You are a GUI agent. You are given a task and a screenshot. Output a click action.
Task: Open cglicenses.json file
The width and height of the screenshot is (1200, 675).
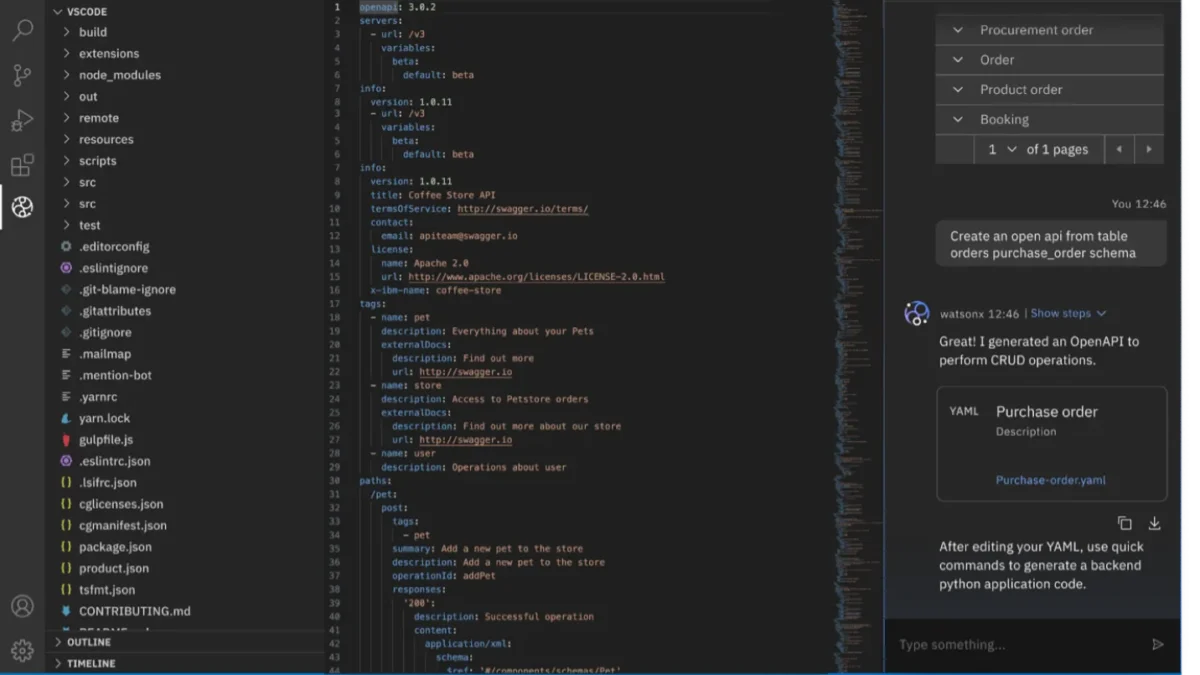coord(121,504)
